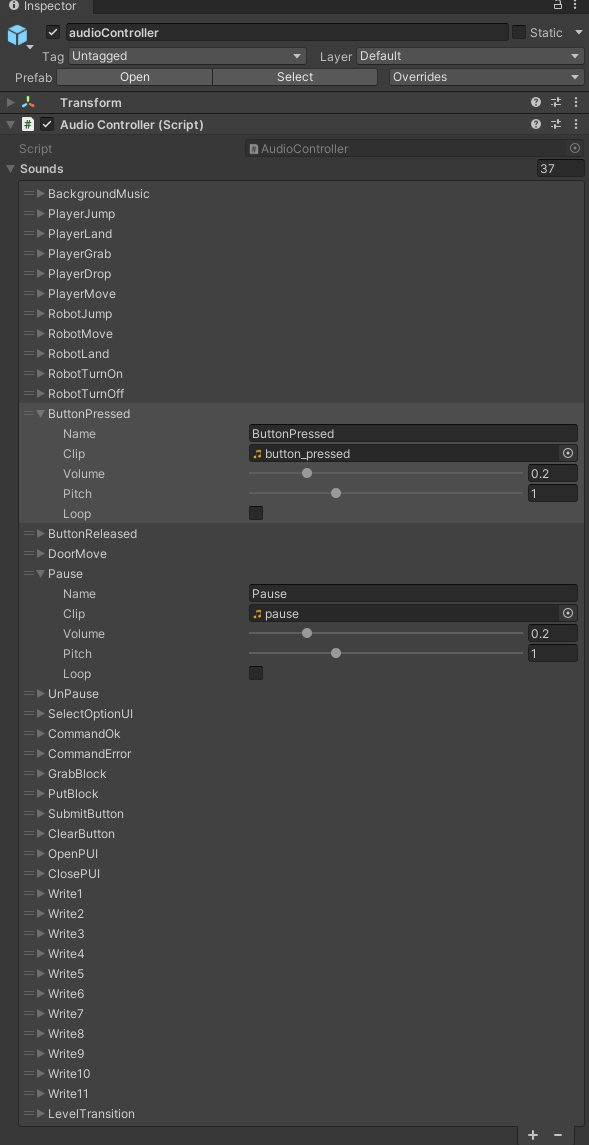589x1145 pixels.
Task: Expand the BackgroundMusic sound entry
Action: tap(40, 193)
